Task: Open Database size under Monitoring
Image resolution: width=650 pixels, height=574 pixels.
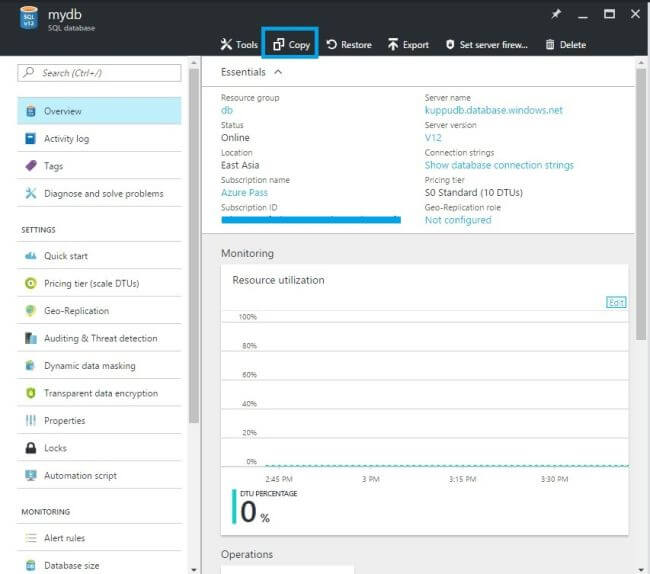Action: [99, 565]
